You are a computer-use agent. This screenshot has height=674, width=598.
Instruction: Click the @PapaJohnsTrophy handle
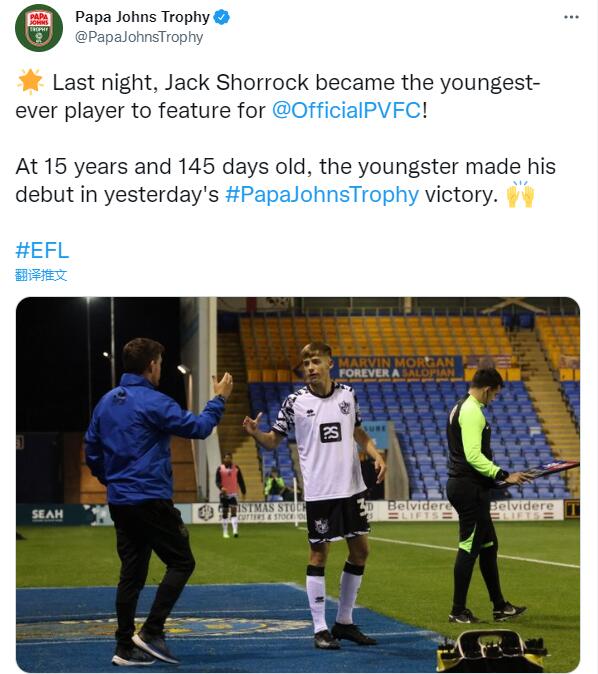139,37
